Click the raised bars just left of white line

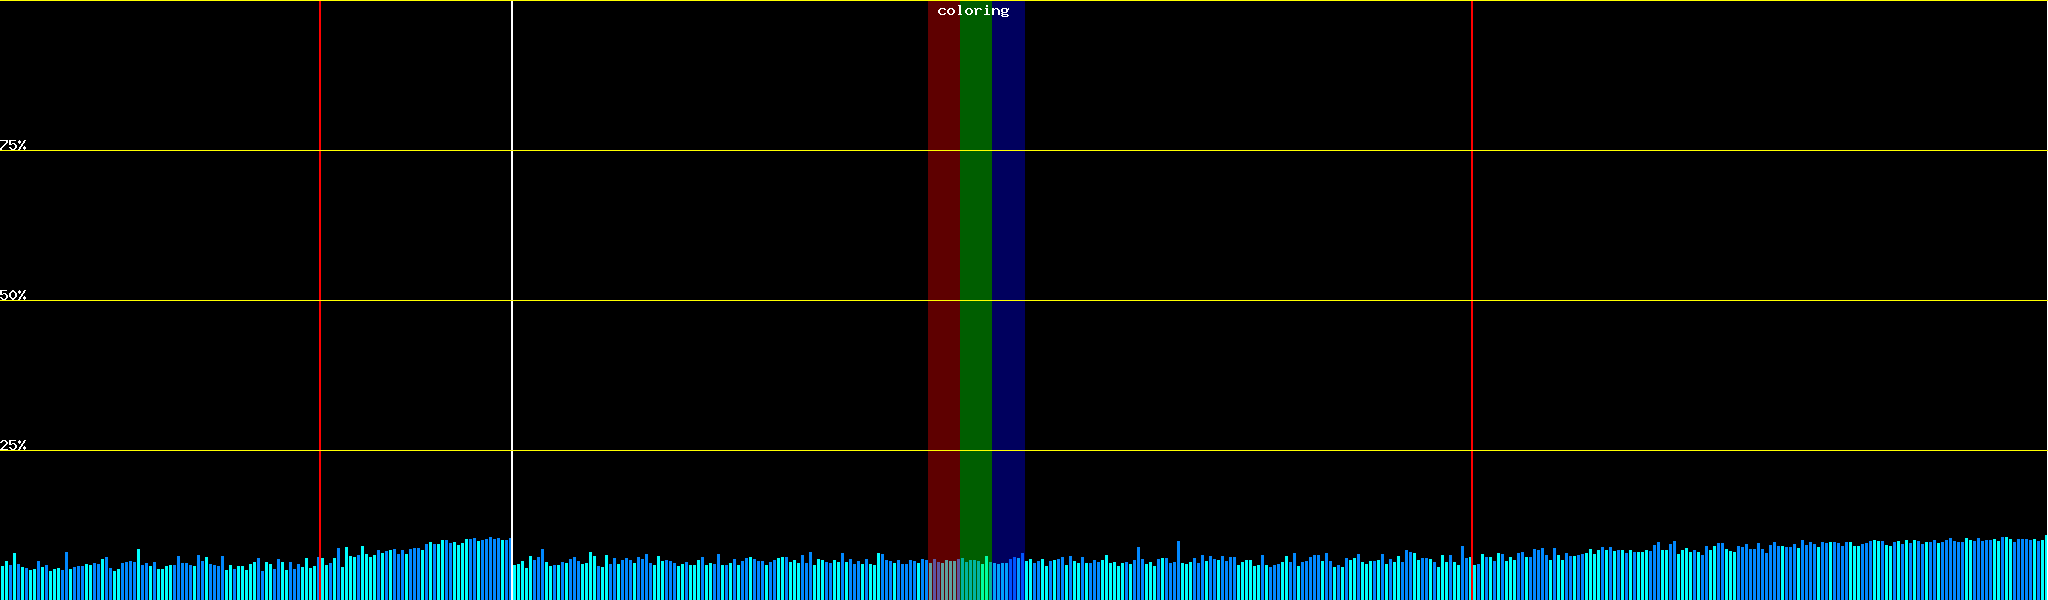tap(490, 570)
